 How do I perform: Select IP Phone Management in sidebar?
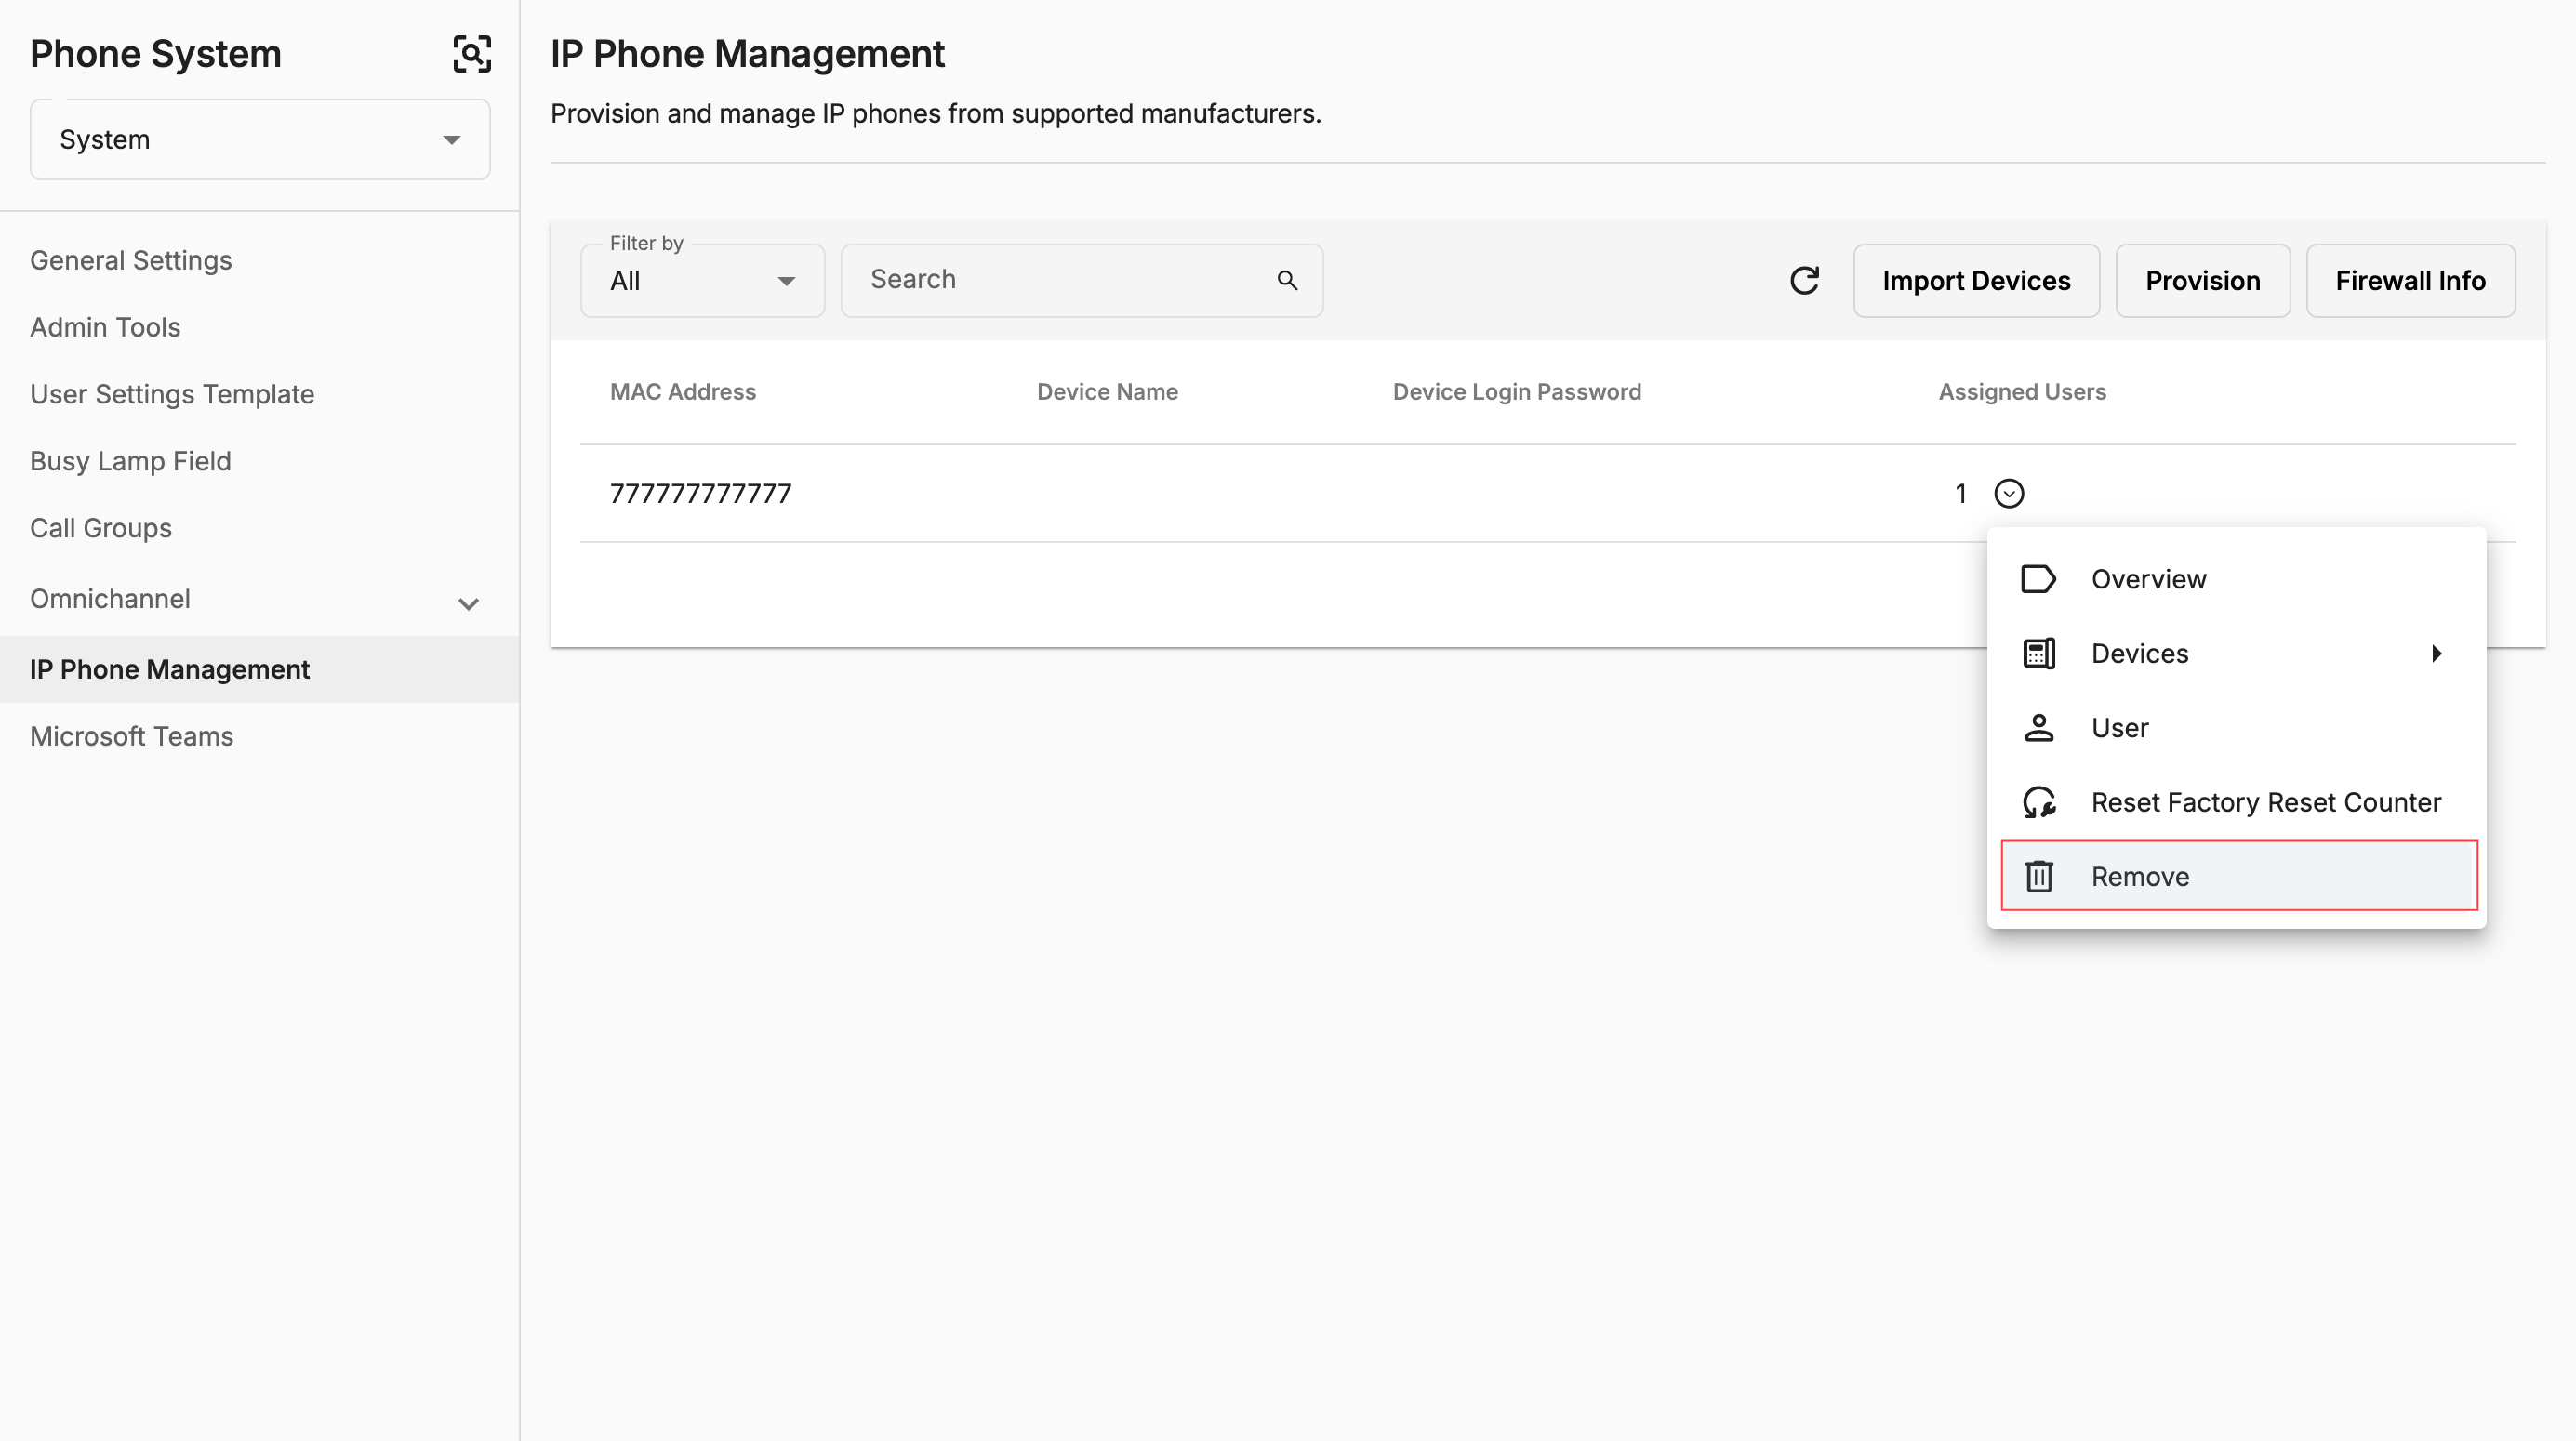260,670
